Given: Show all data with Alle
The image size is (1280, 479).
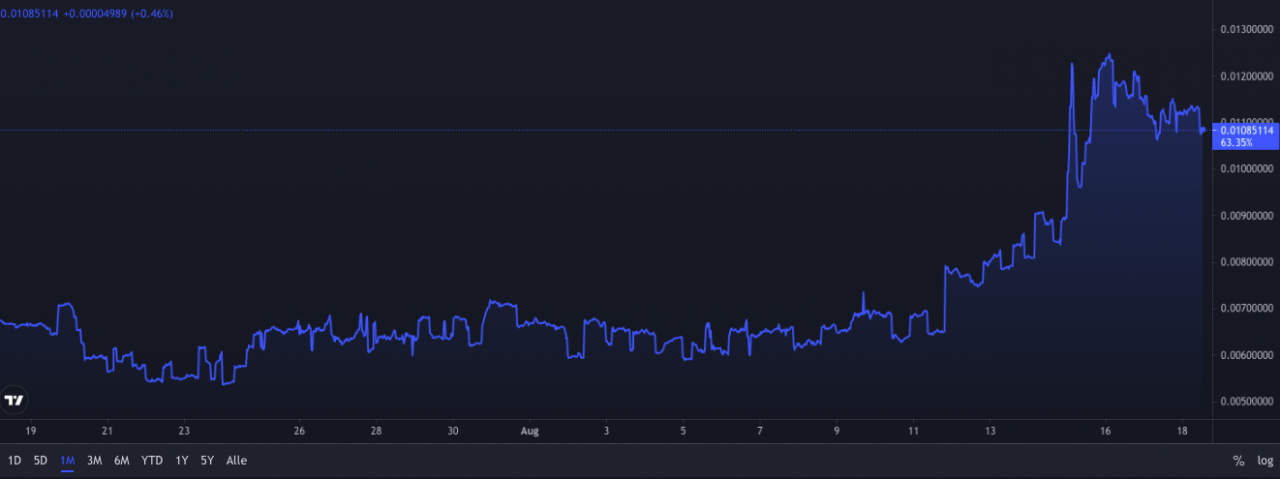Looking at the screenshot, I should pyautogui.click(x=236, y=461).
